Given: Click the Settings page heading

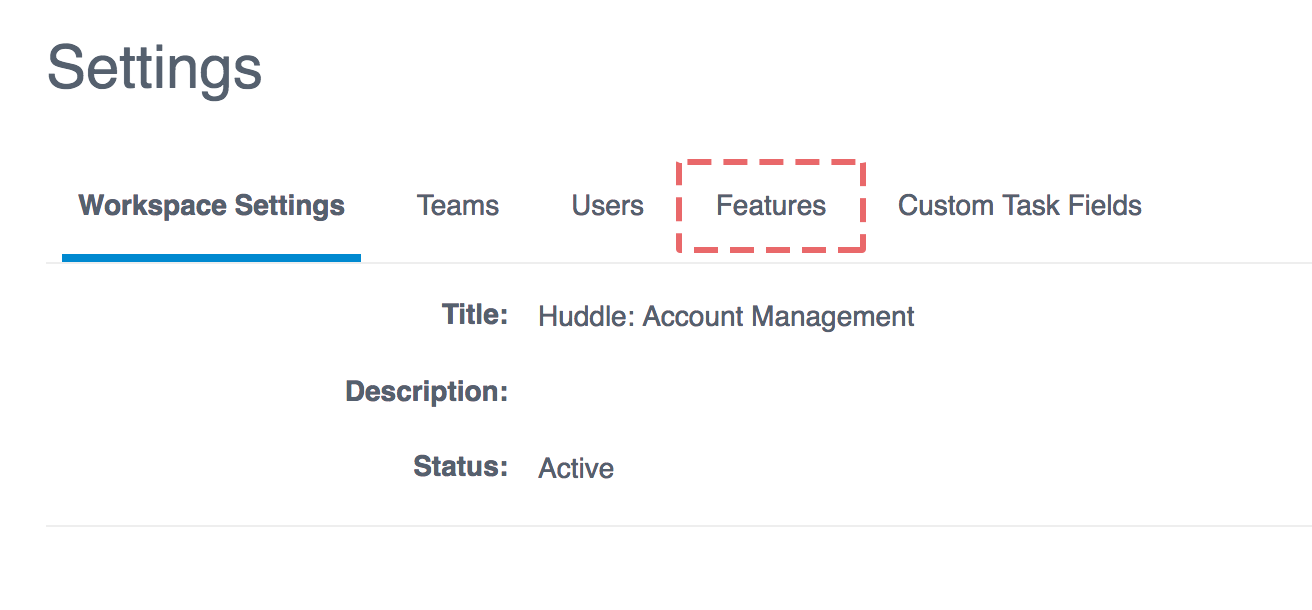Looking at the screenshot, I should [155, 68].
